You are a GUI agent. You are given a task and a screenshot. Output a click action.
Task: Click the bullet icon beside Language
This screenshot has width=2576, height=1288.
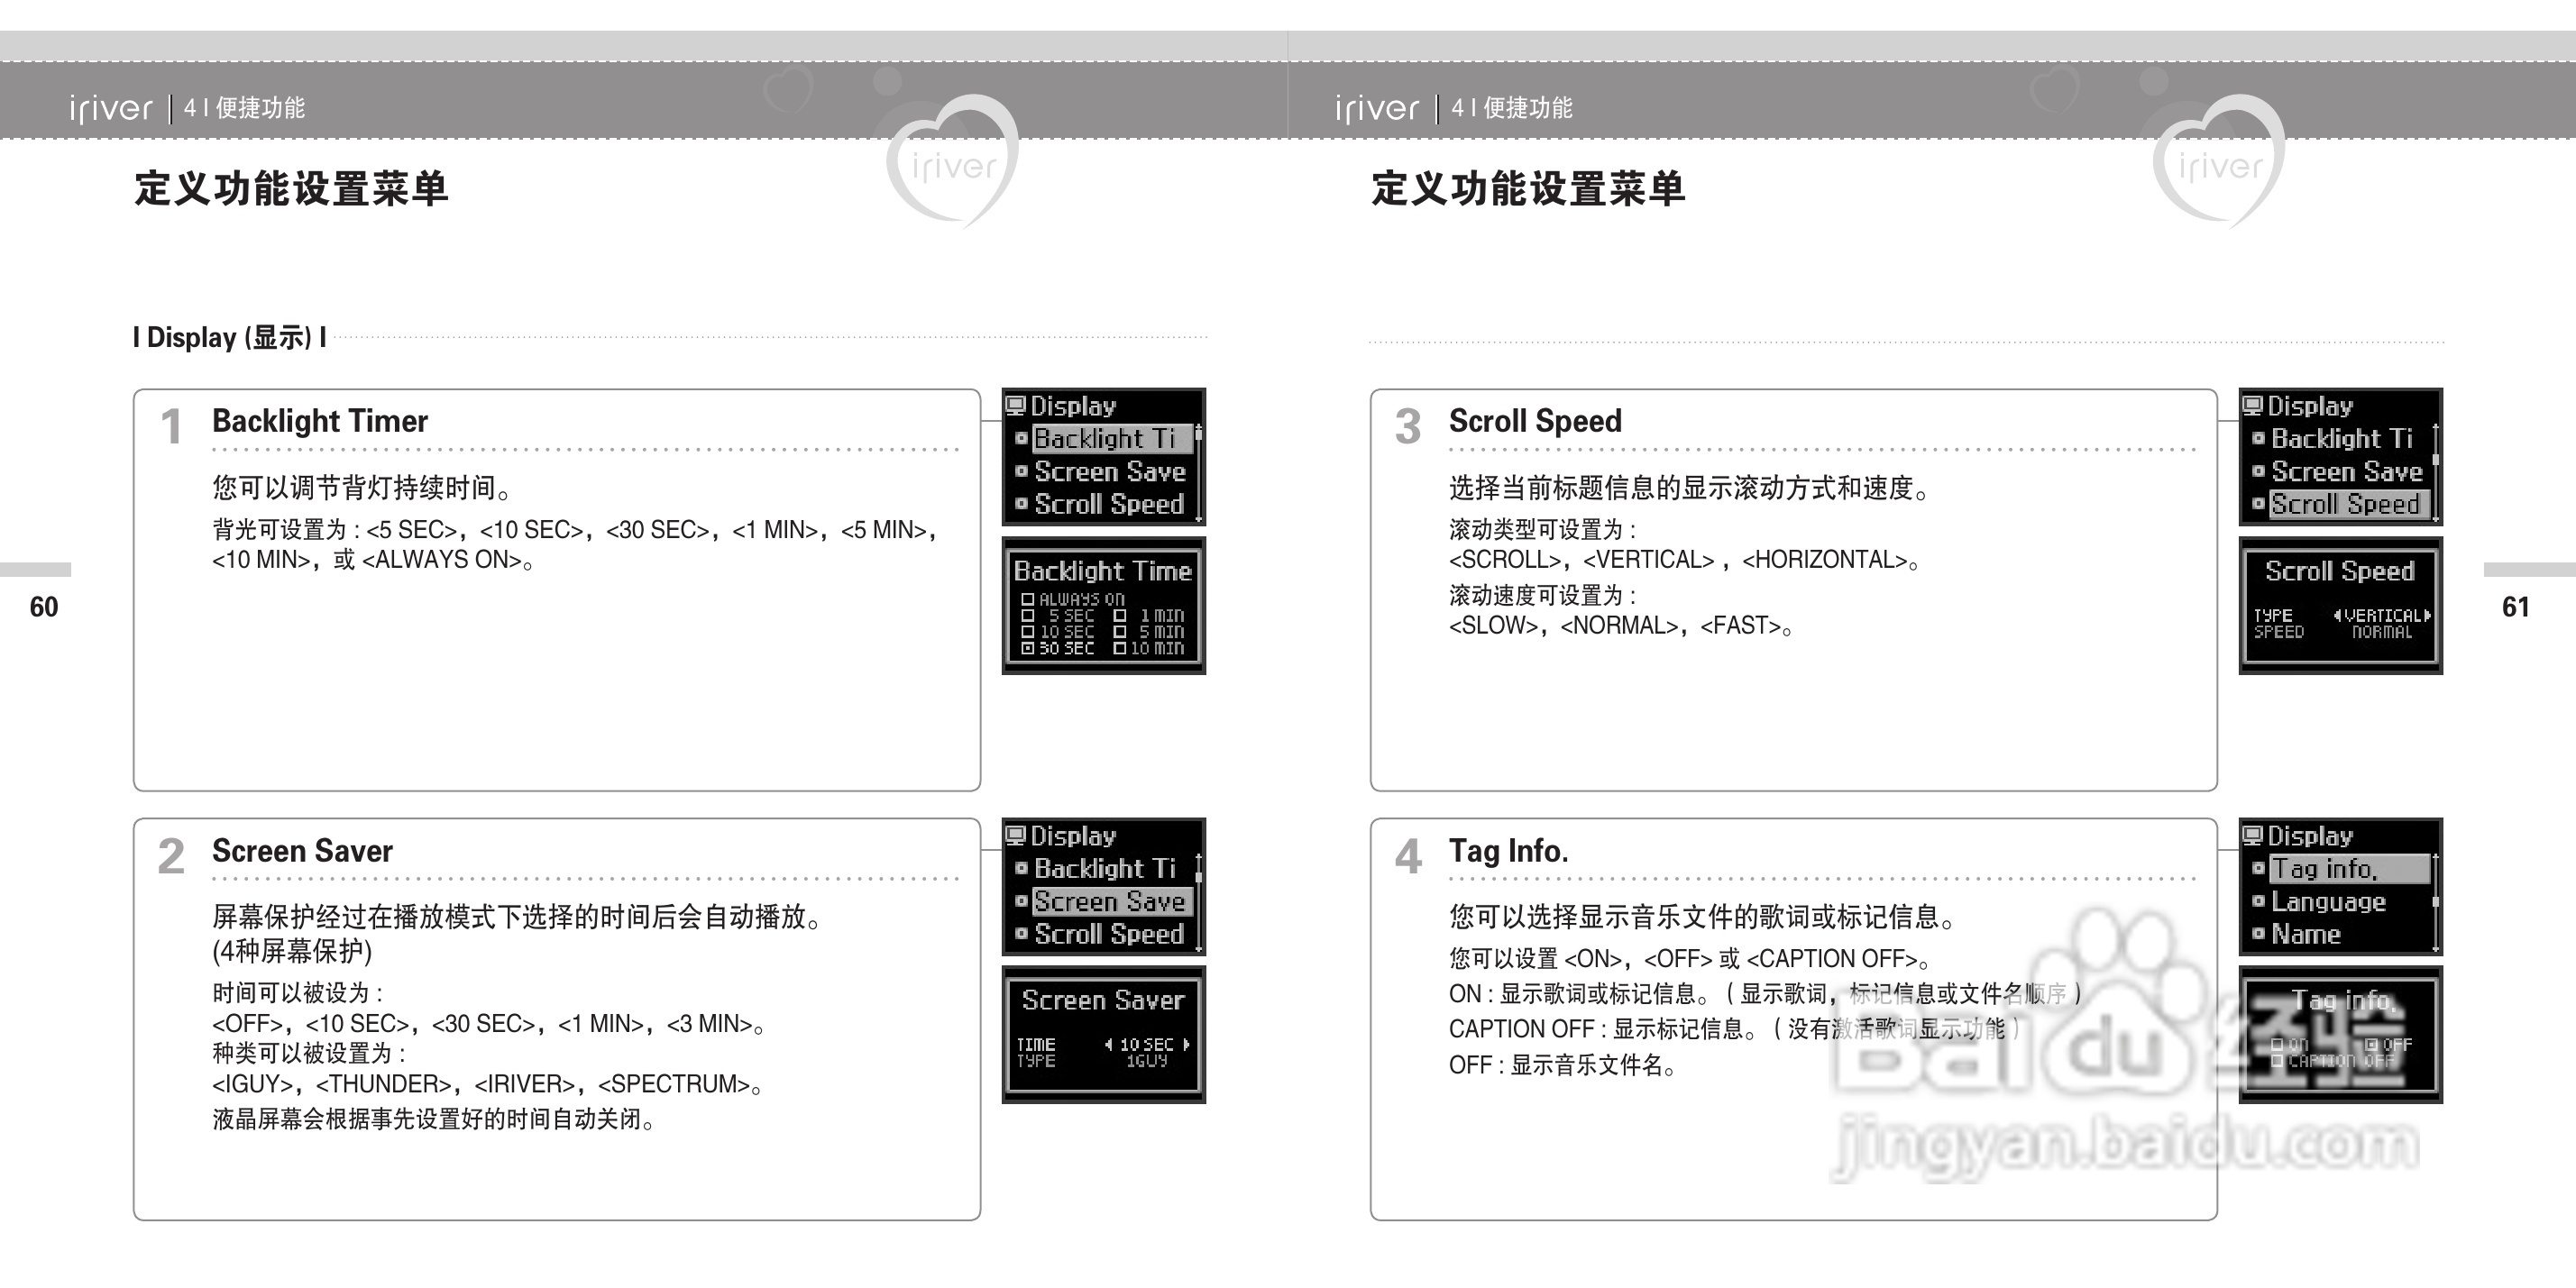[x=2258, y=901]
